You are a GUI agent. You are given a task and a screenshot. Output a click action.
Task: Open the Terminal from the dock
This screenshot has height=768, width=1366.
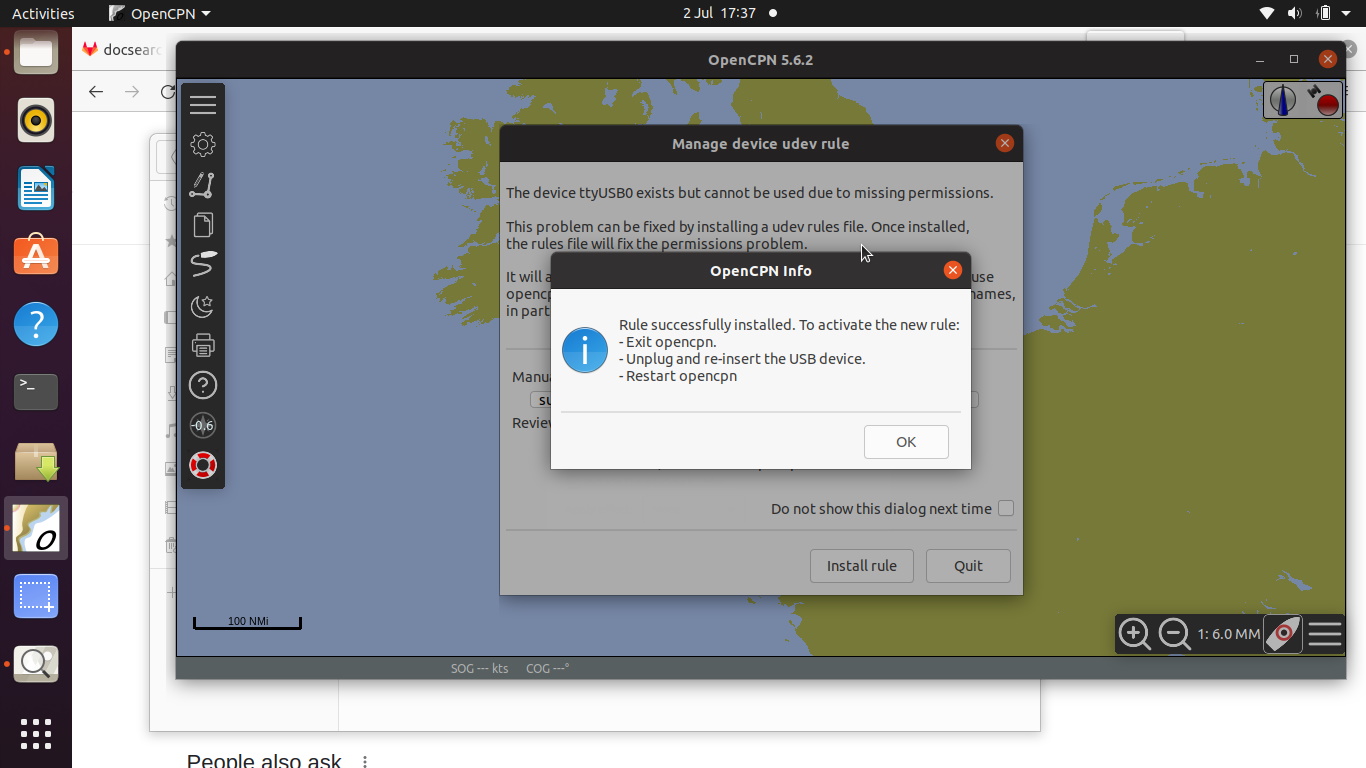36,391
